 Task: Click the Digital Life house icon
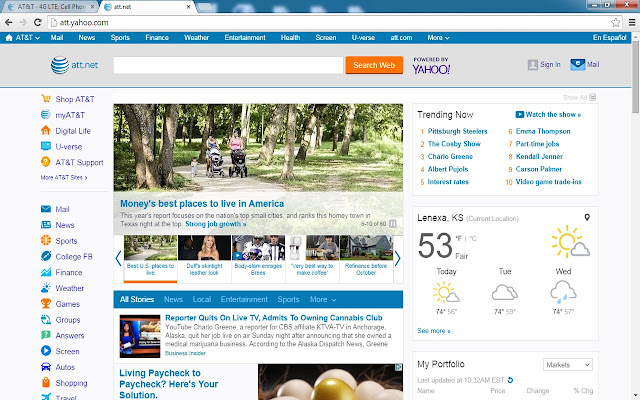click(46, 131)
